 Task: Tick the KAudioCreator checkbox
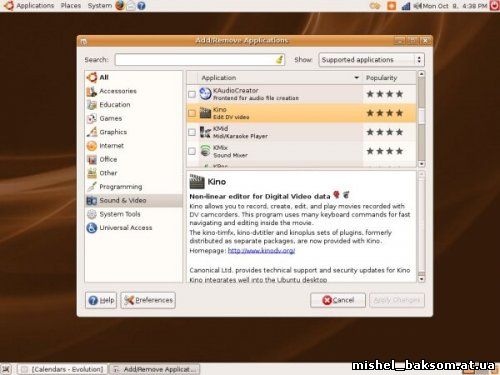[192, 94]
